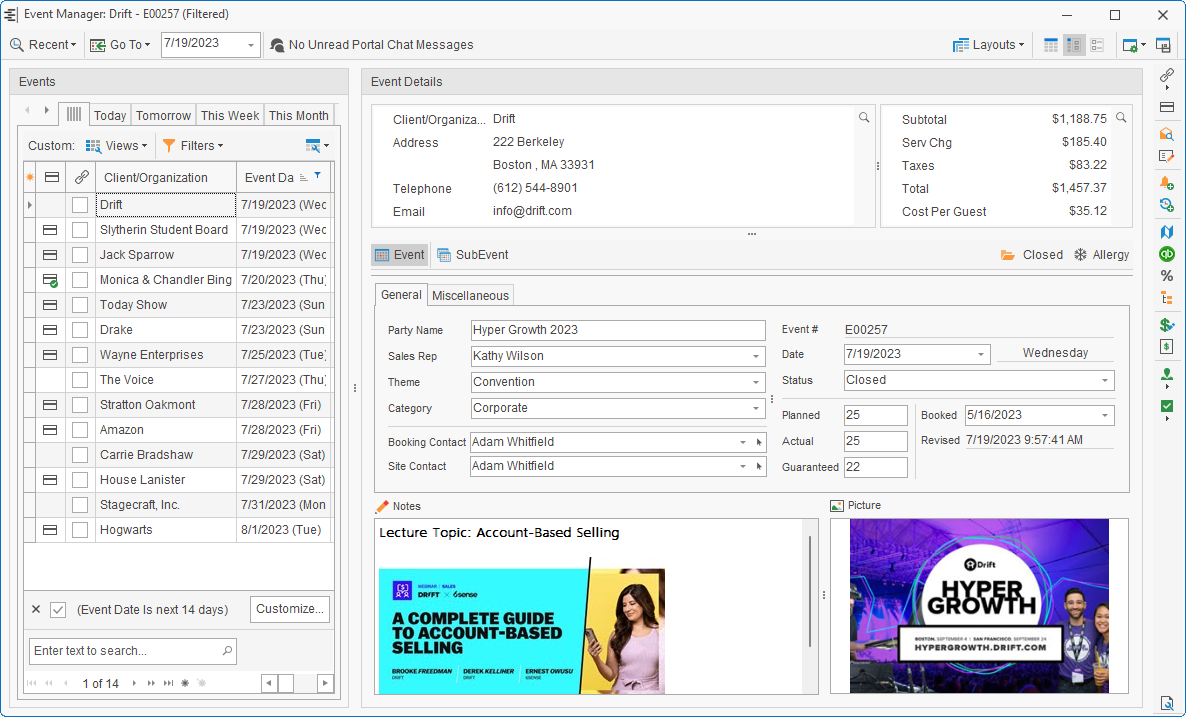The image size is (1186, 717).
Task: Remove the filter with the X button
Action: pos(36,610)
